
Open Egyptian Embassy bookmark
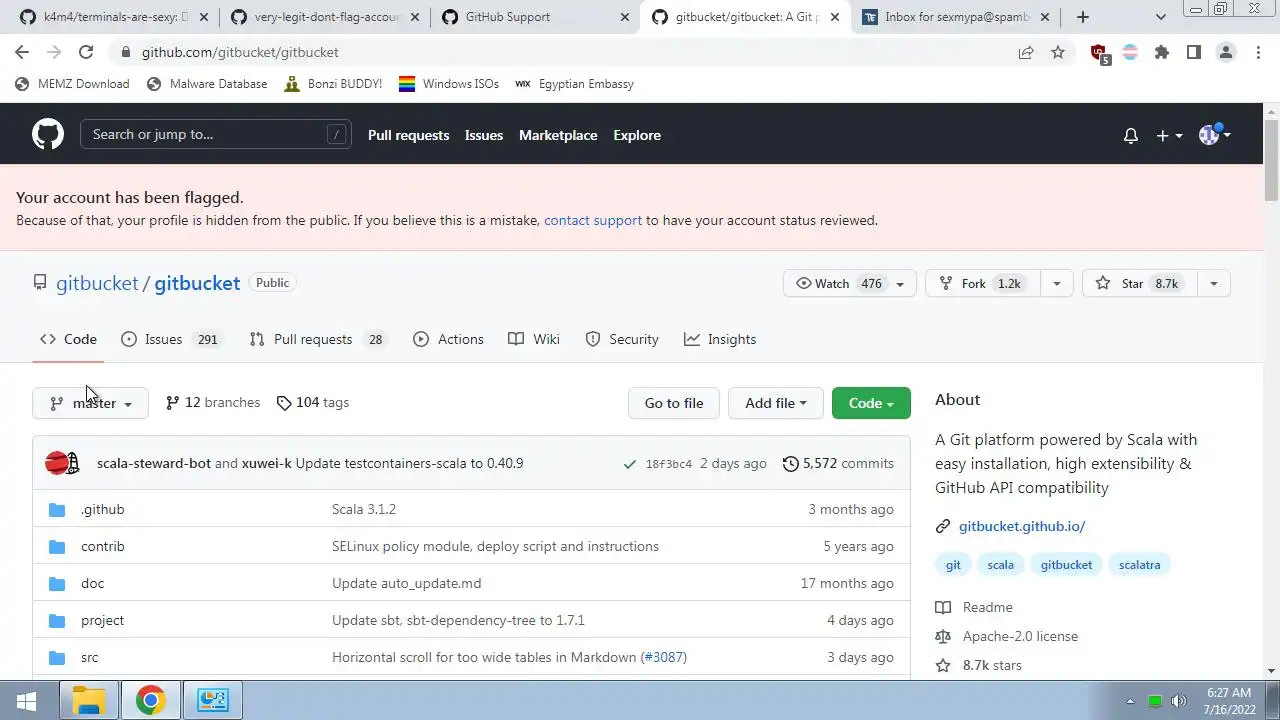574,84
